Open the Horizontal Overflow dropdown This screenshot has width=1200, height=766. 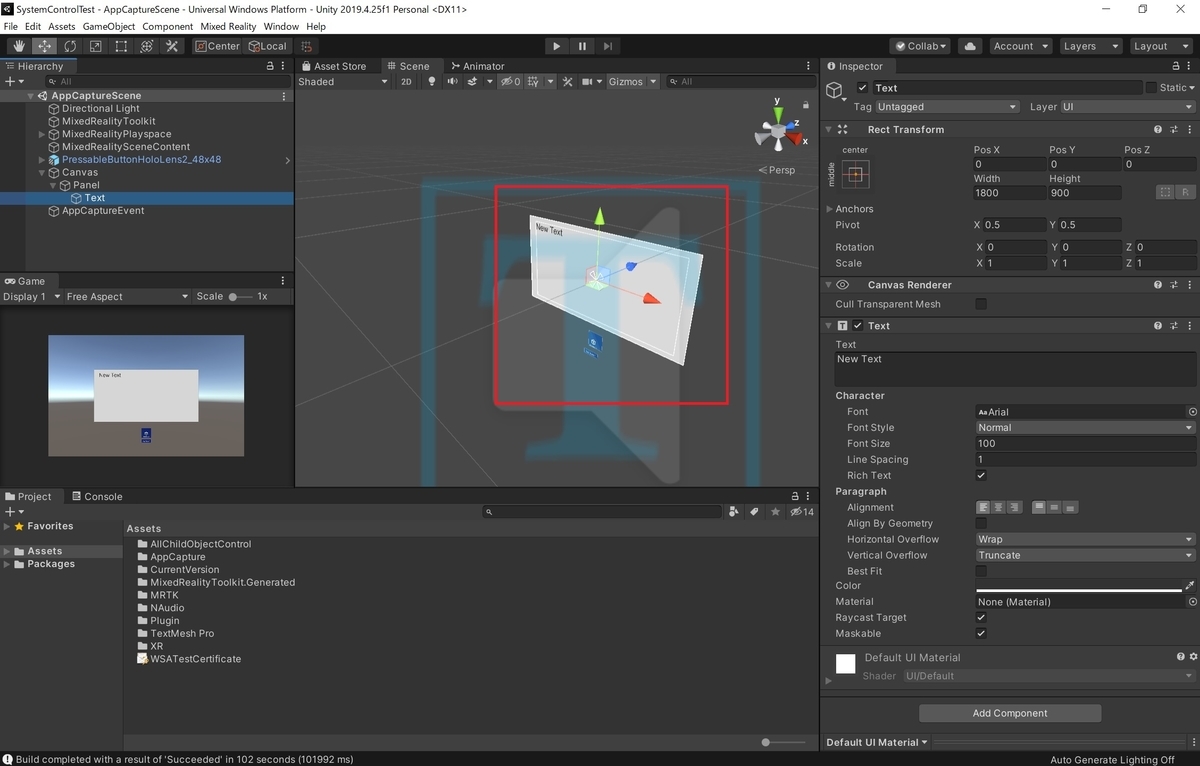[x=1085, y=540]
